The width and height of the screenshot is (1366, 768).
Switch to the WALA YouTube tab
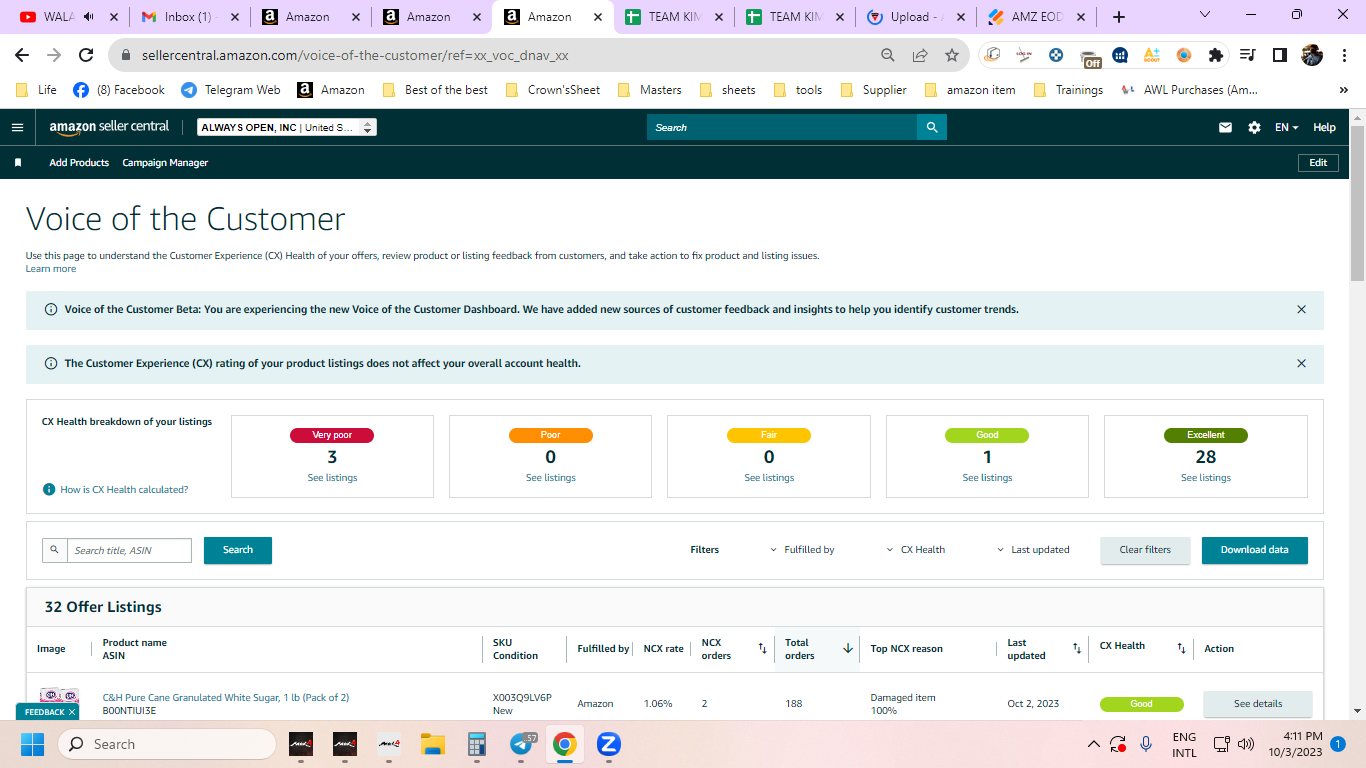click(70, 17)
